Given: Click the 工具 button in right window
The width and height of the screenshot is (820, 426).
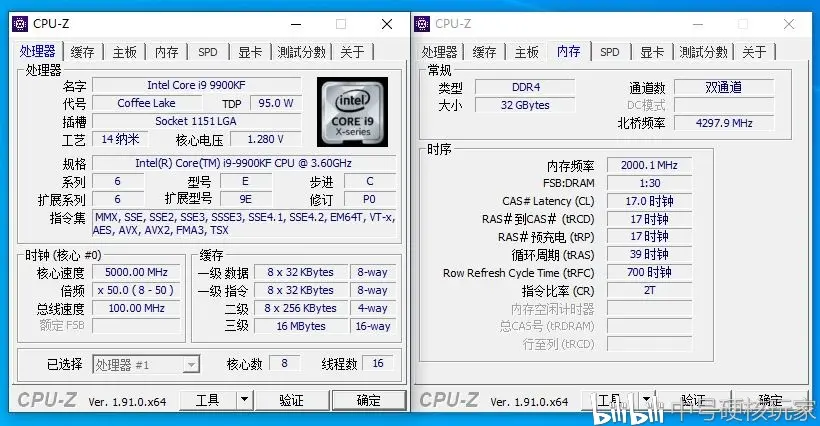Looking at the screenshot, I should [610, 400].
